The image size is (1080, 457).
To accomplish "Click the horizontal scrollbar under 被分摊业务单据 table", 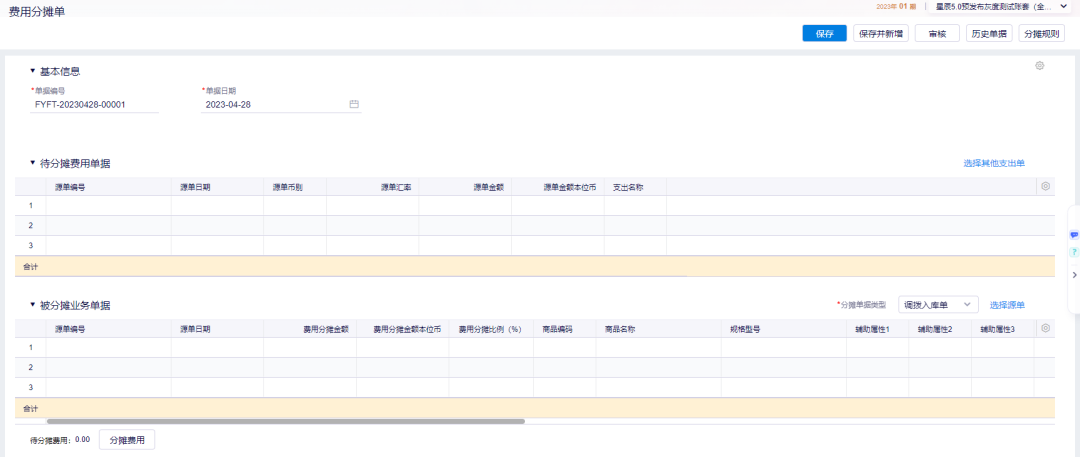I will pos(285,421).
